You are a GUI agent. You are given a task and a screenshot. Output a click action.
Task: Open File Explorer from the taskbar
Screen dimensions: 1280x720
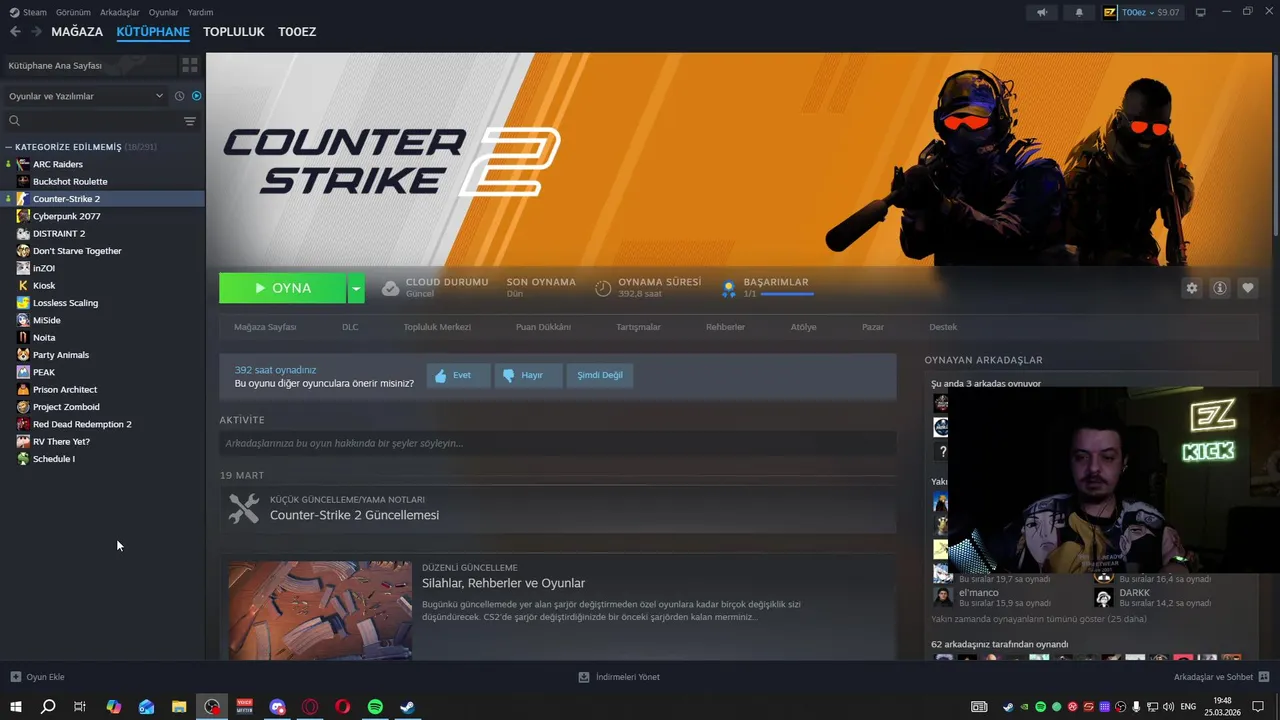coord(179,707)
